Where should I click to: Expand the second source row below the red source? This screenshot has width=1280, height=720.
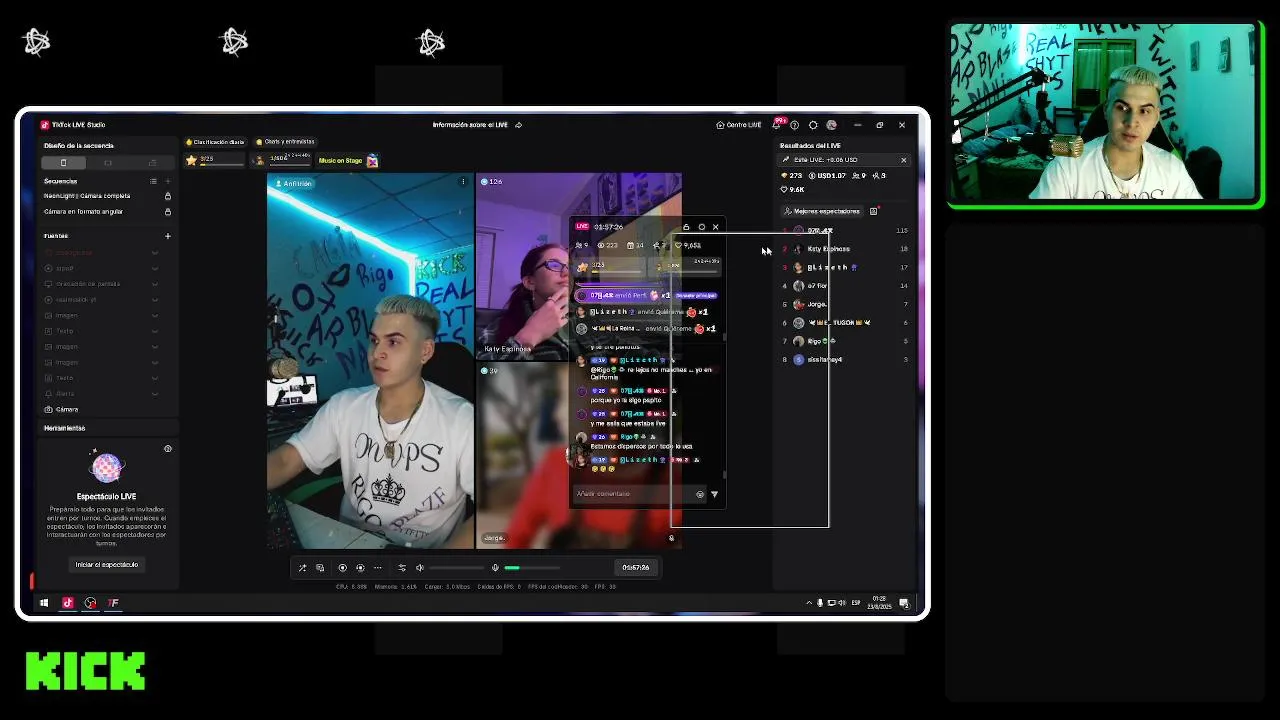[154, 268]
